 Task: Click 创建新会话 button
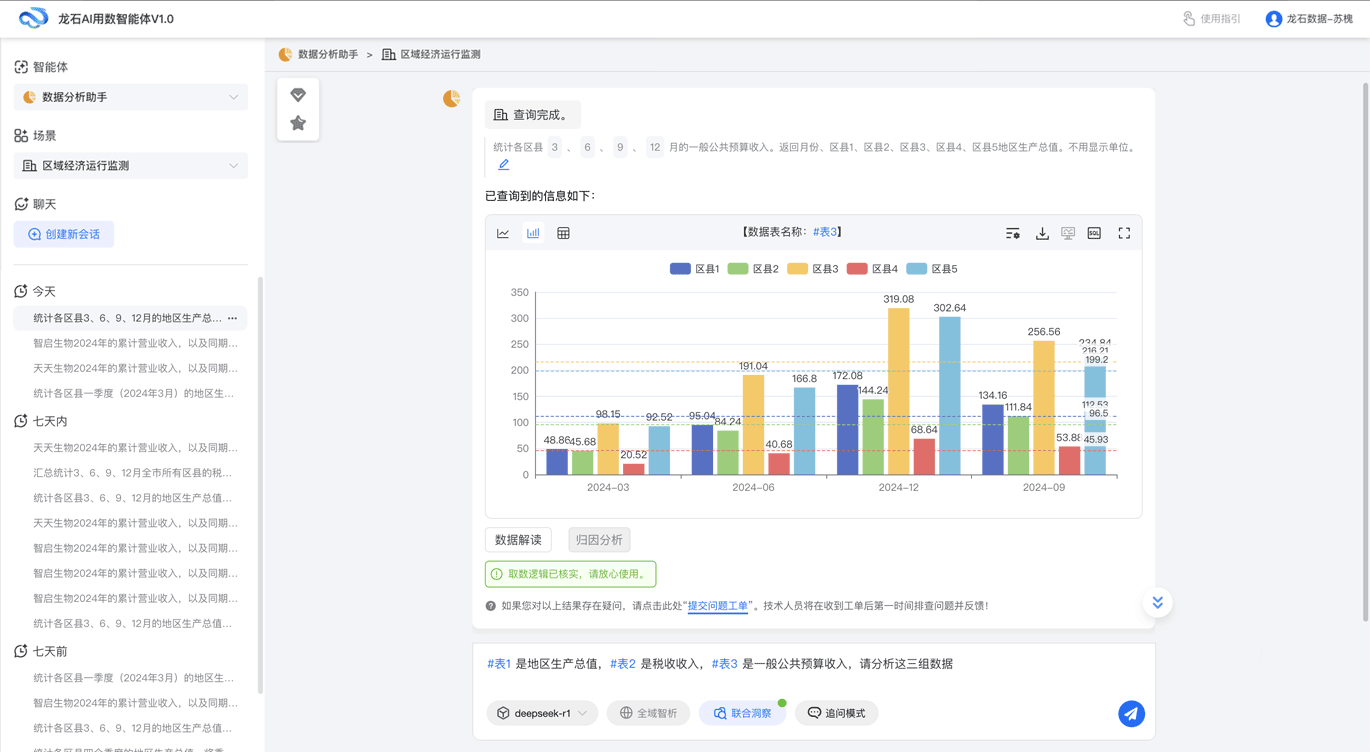click(64, 234)
